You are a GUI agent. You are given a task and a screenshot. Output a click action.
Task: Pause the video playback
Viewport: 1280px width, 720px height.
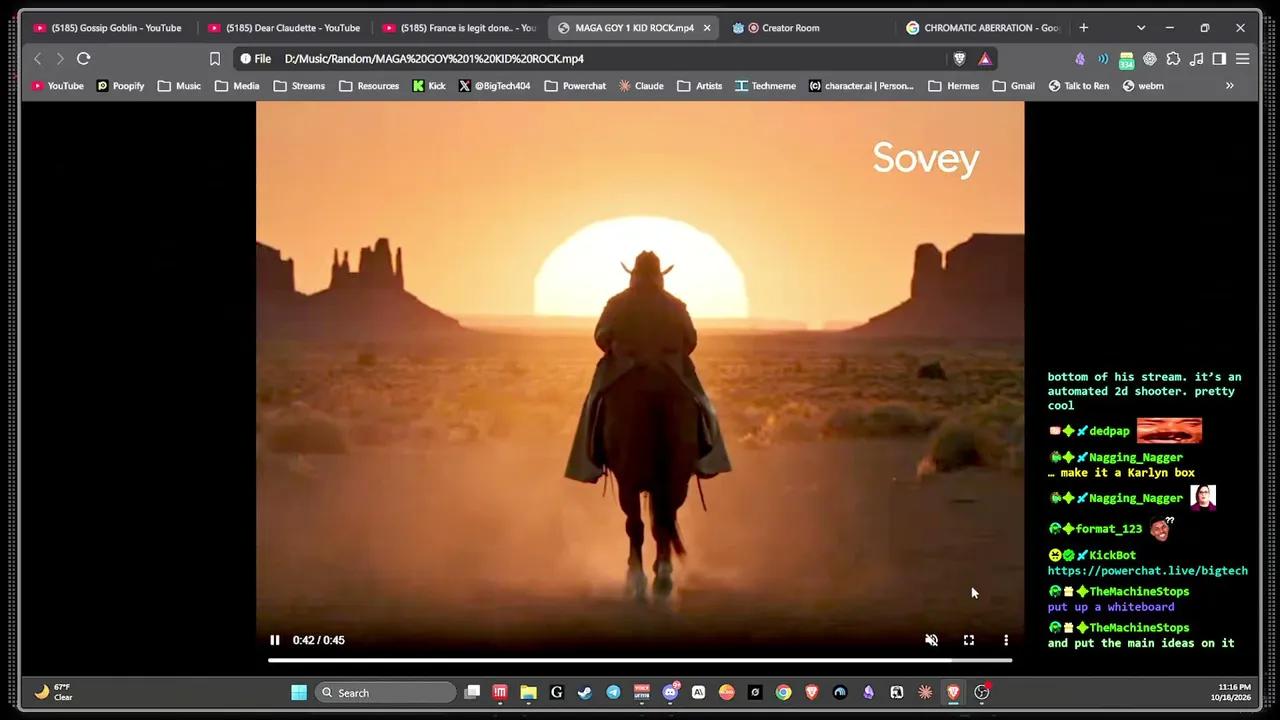pos(275,640)
